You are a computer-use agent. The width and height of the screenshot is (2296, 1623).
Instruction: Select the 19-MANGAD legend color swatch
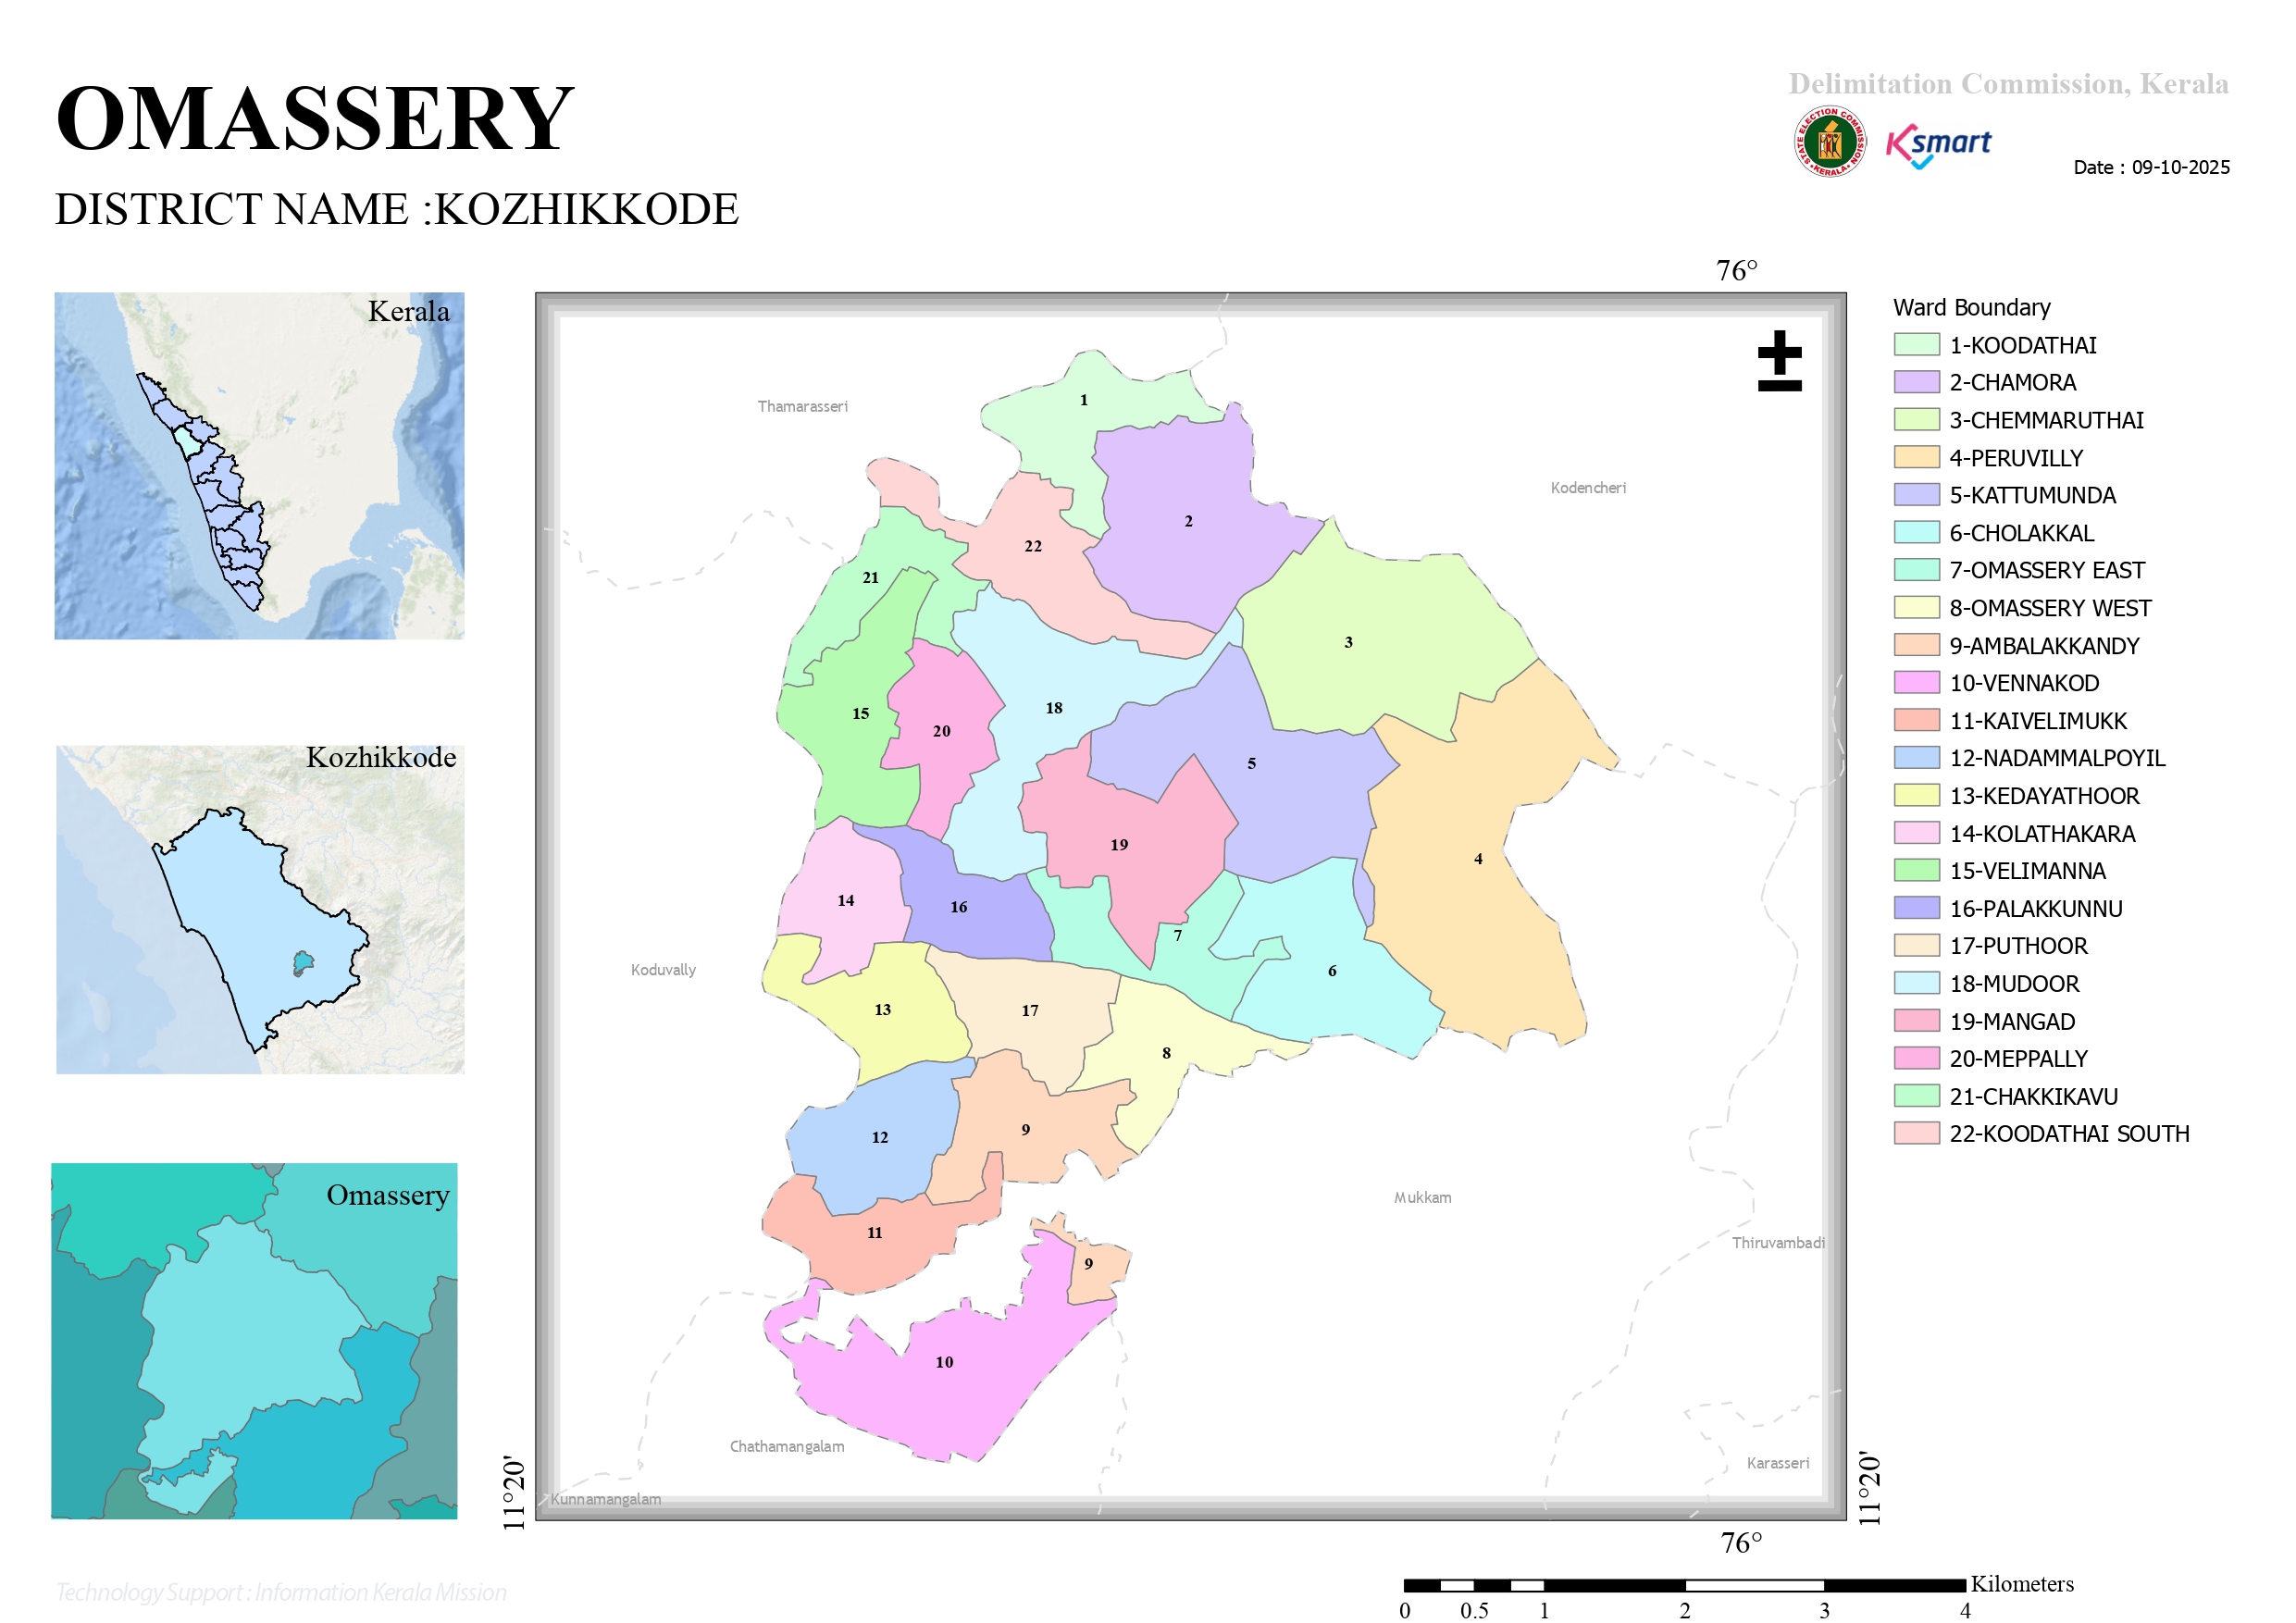point(1916,1021)
